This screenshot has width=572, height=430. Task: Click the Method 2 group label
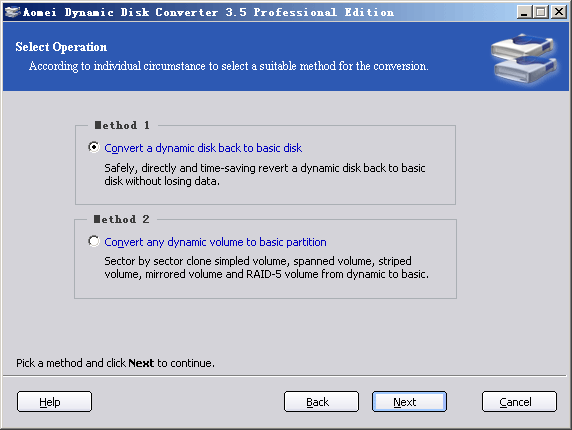point(121,219)
